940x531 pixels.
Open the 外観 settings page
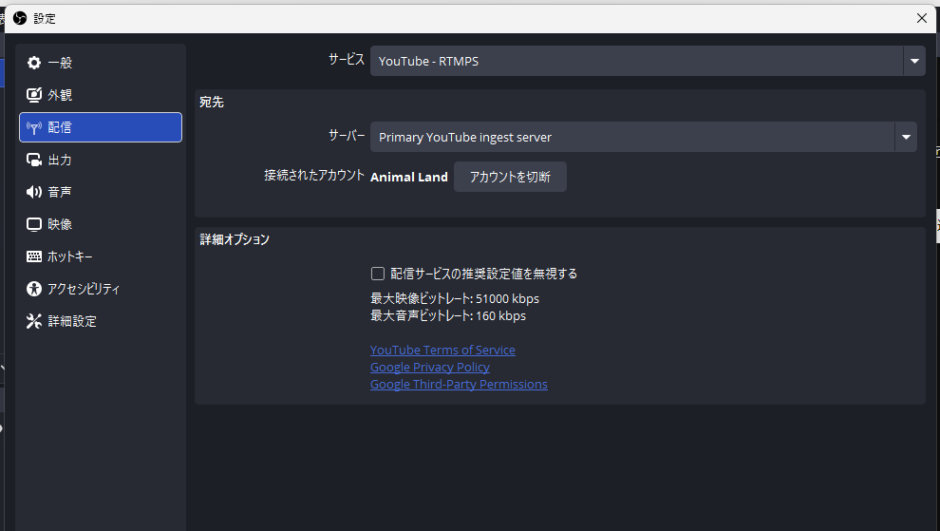101,95
